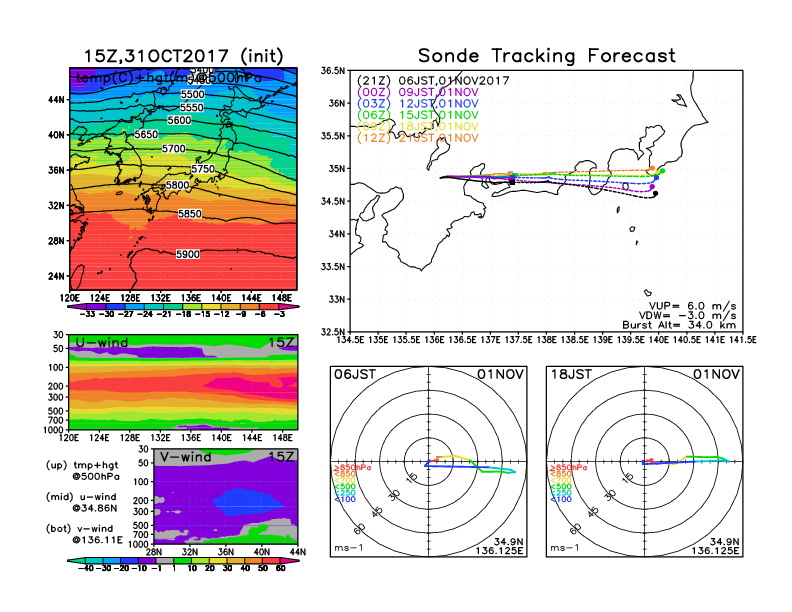The height and width of the screenshot is (612, 792).
Task: Click the "(up) tmp+hgt @500hPa" note
Action: tap(82, 471)
